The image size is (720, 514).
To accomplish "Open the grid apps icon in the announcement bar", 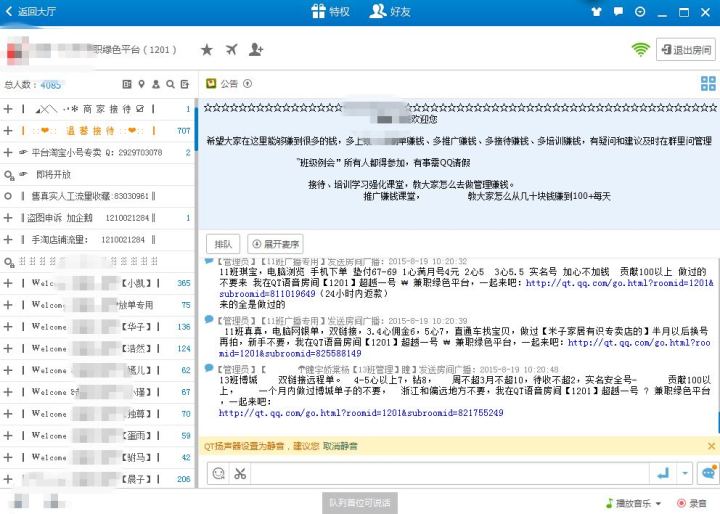I will coord(708,84).
